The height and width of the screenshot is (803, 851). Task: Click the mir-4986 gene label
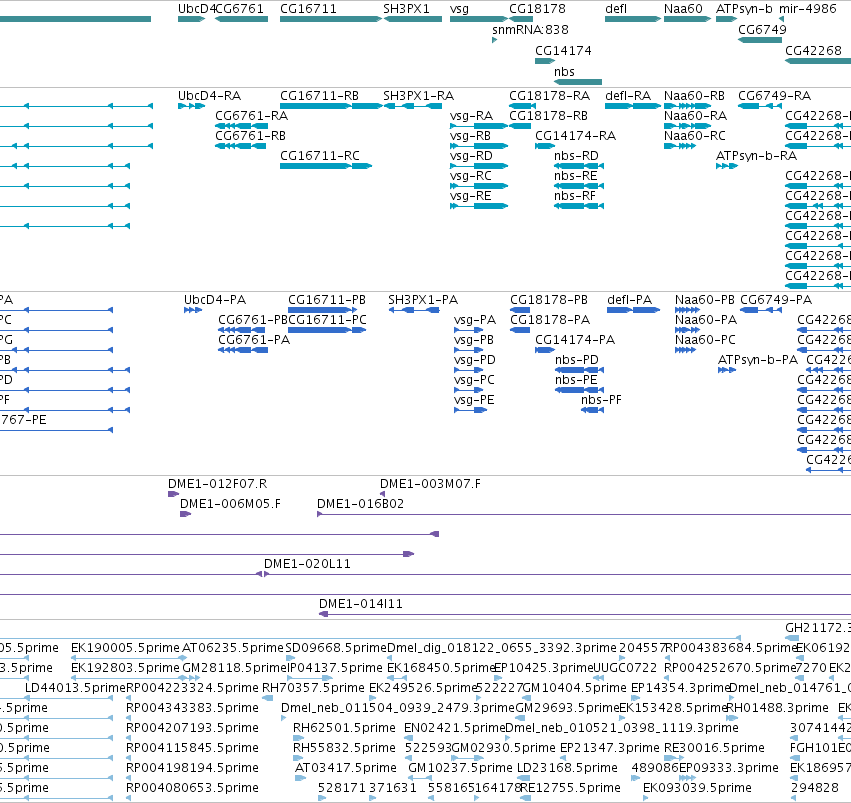808,9
